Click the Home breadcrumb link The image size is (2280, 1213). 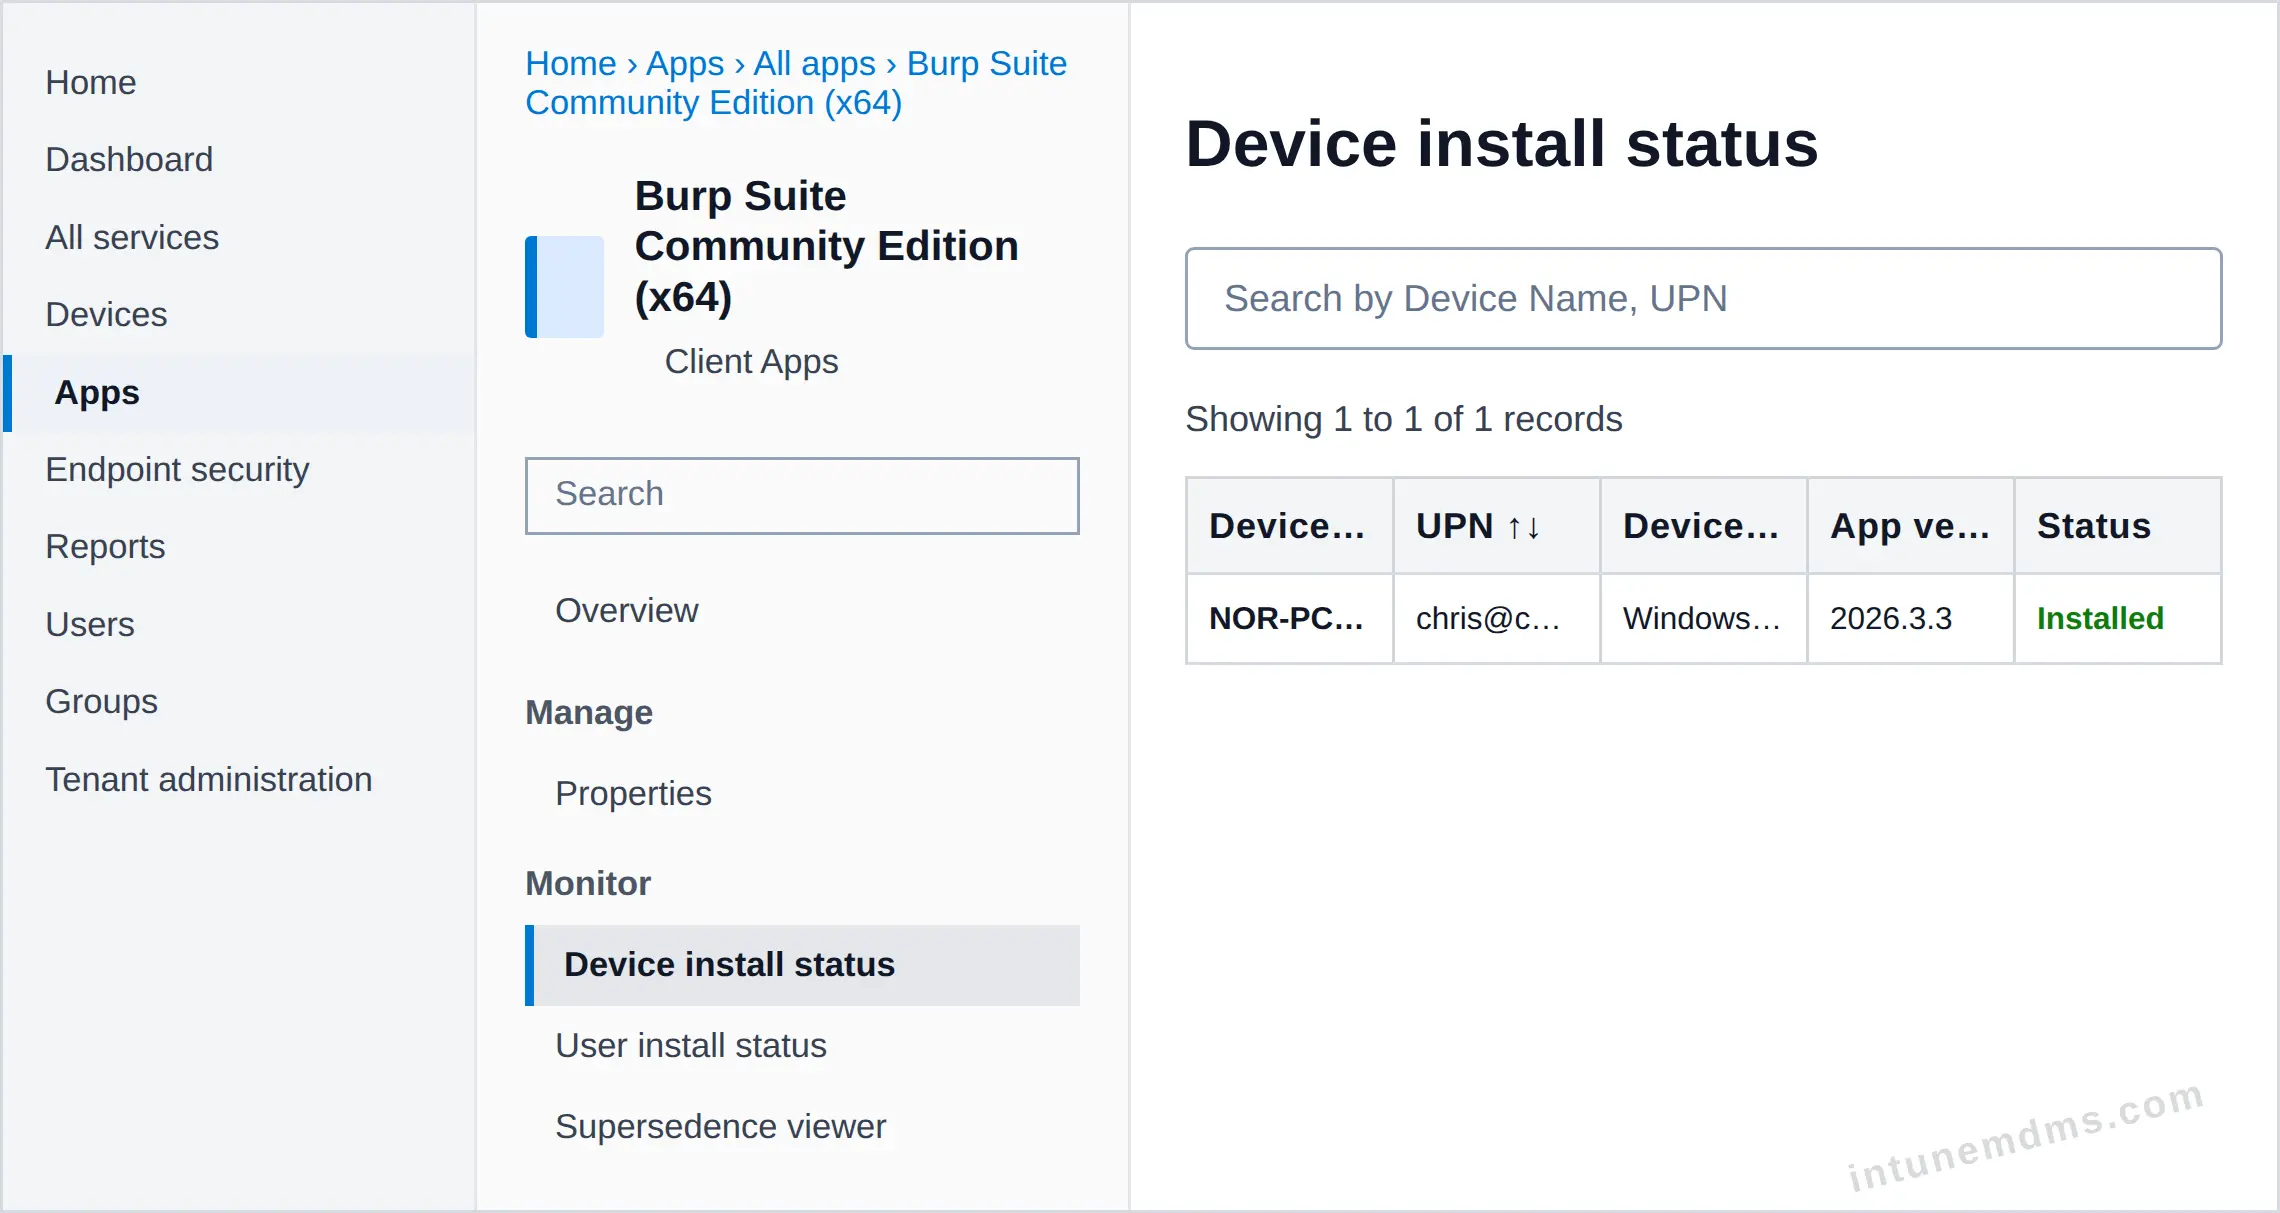[x=571, y=63]
